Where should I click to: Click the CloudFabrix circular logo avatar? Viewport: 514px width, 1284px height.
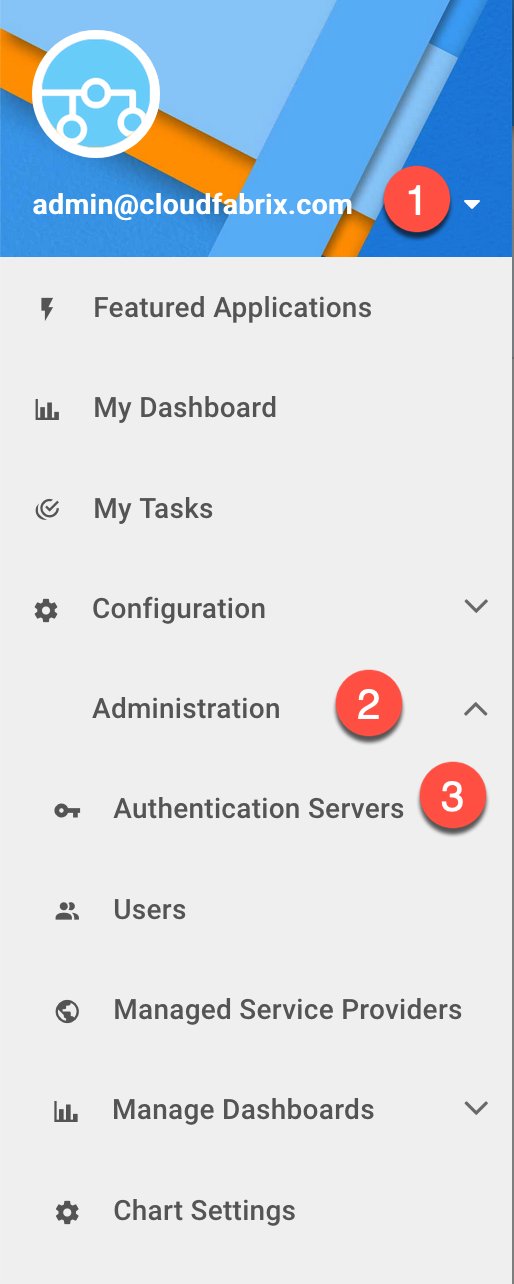tap(96, 94)
